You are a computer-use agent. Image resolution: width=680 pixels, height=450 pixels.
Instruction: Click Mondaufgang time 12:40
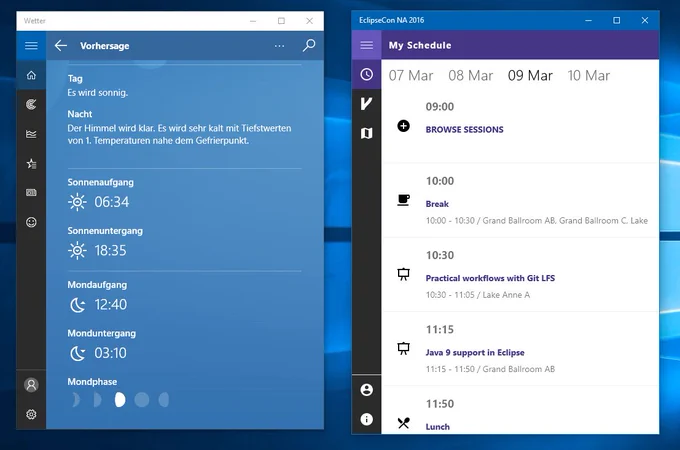point(111,304)
